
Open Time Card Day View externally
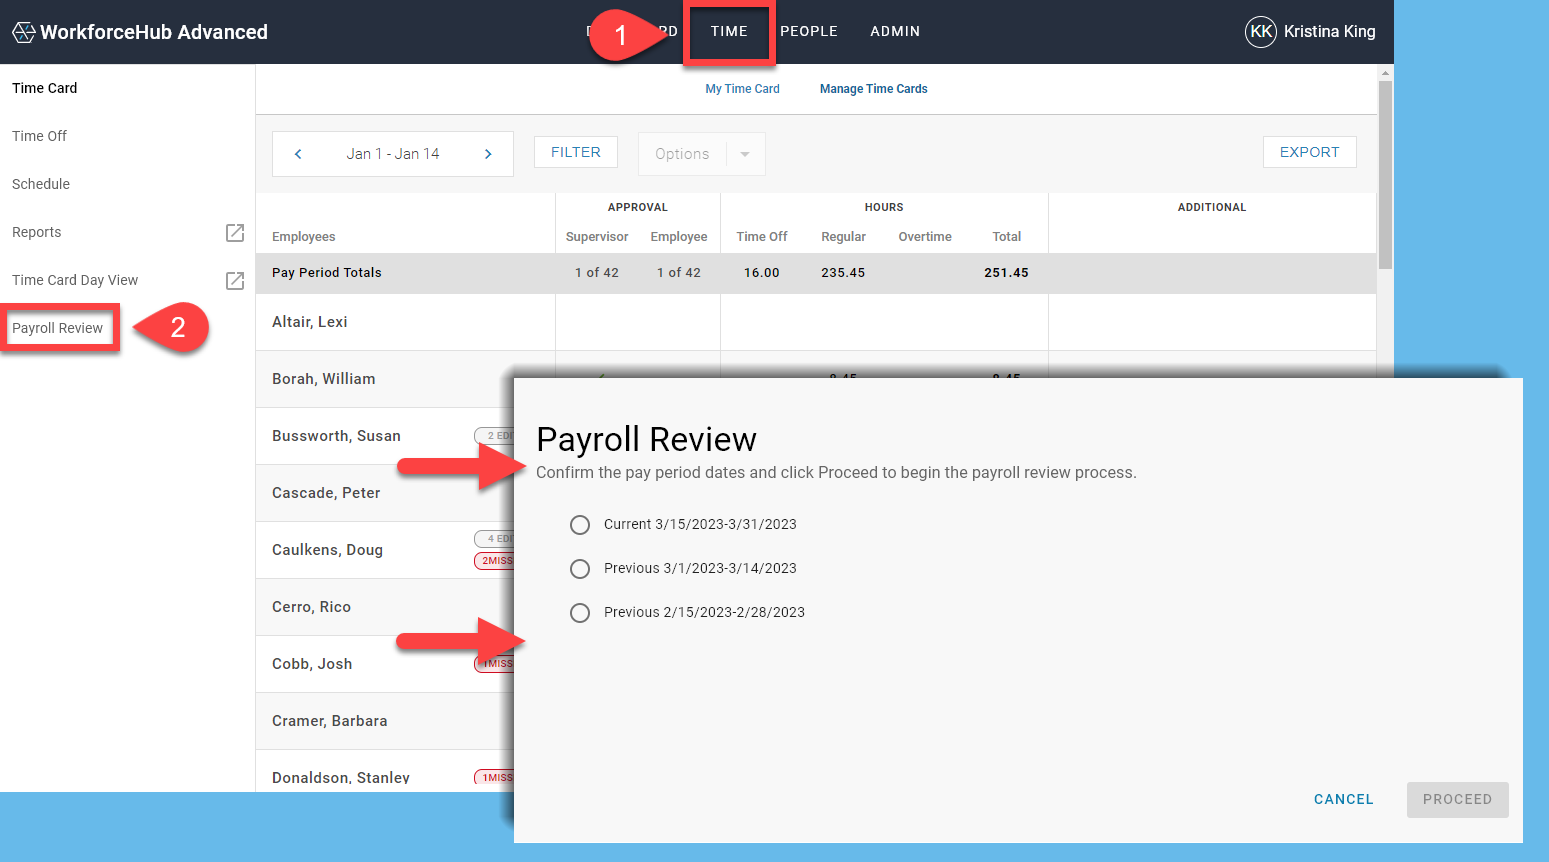[x=234, y=281]
